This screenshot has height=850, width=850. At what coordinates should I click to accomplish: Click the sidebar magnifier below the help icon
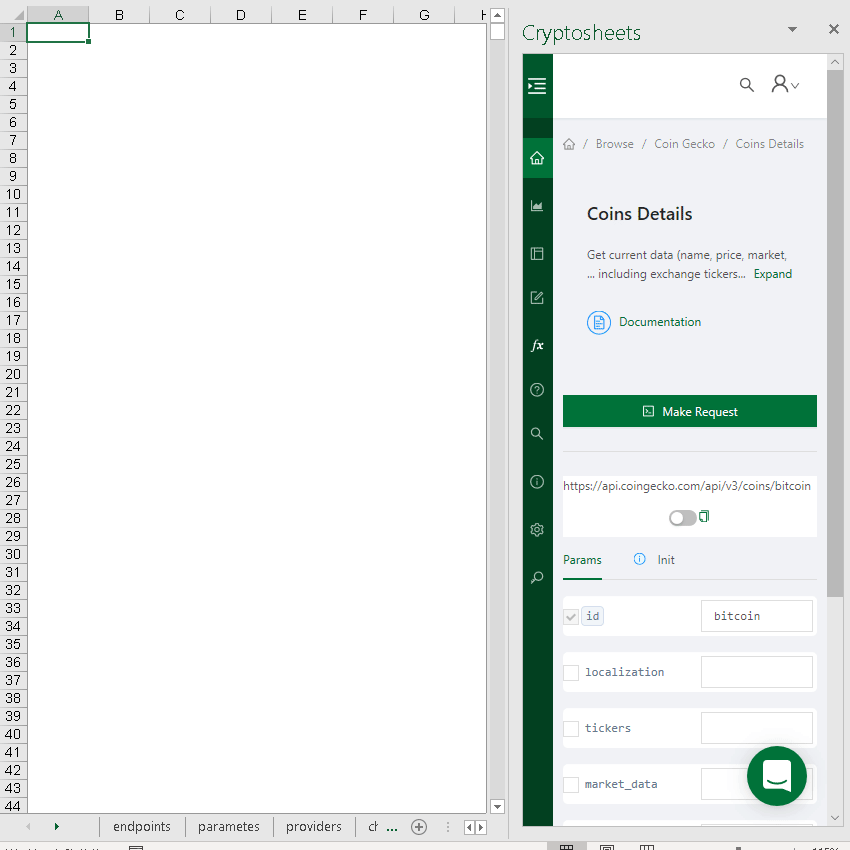point(537,434)
